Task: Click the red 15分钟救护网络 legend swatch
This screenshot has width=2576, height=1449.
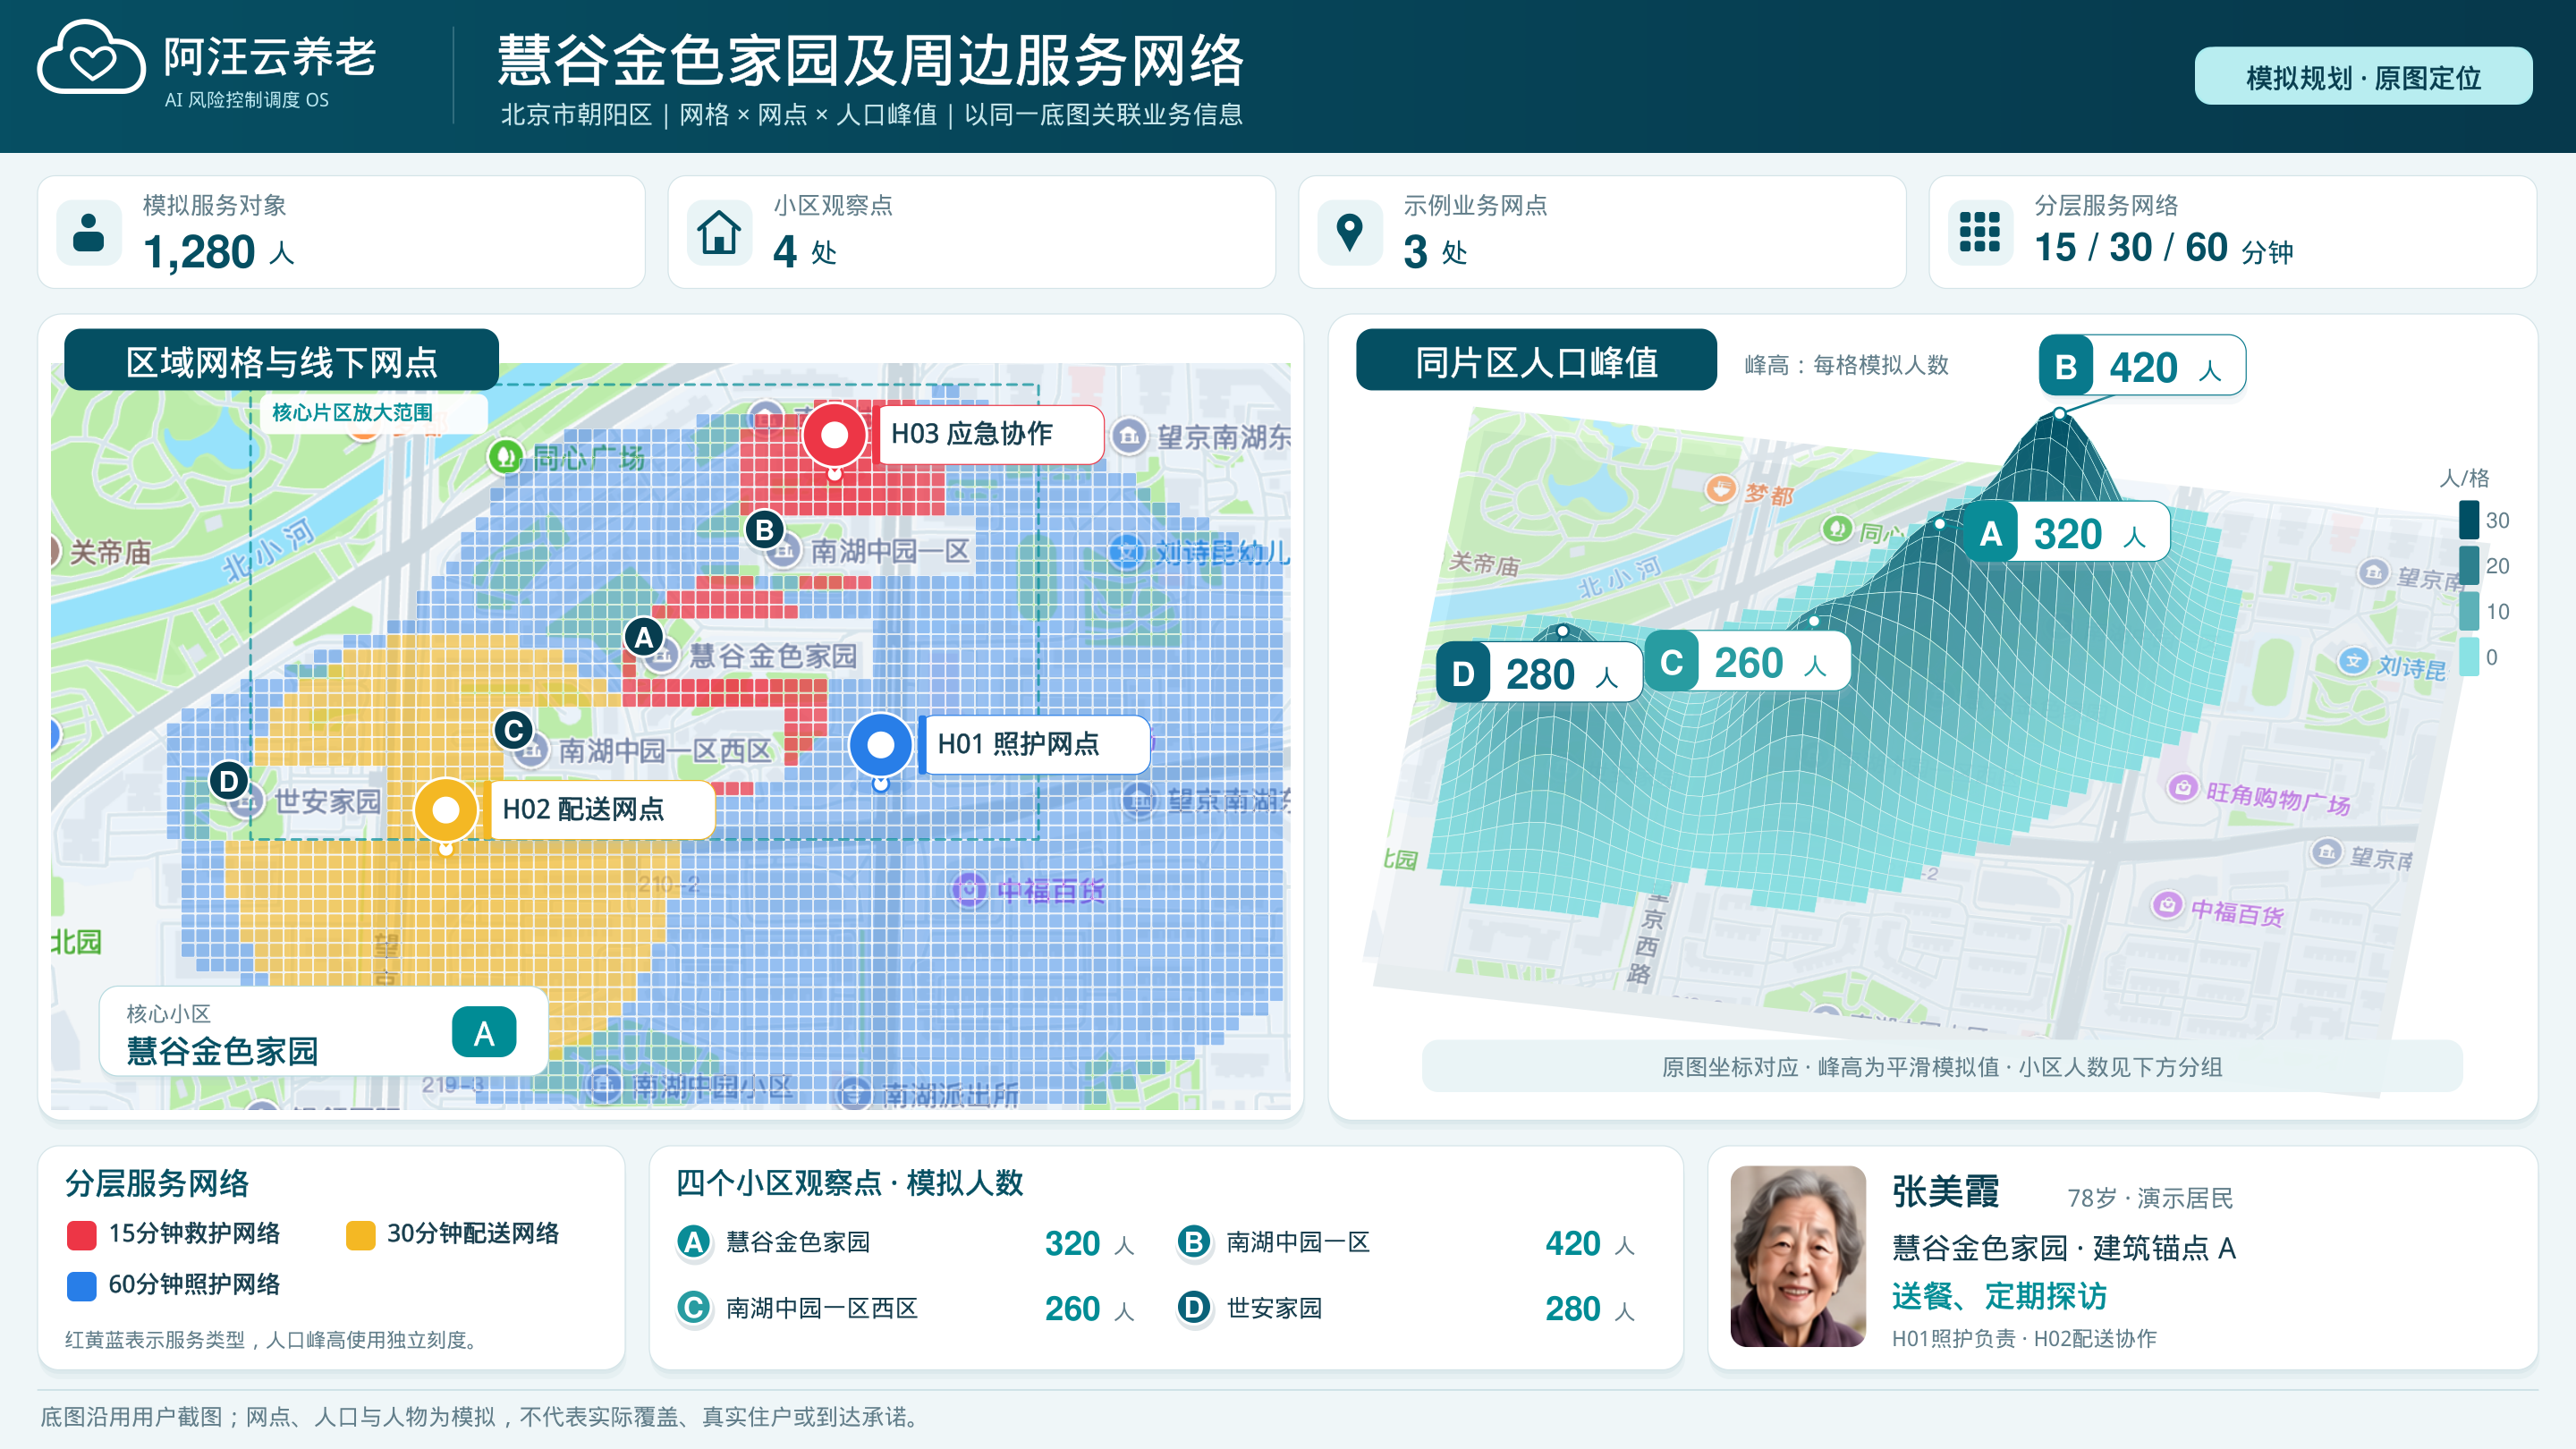Action: pos(81,1235)
